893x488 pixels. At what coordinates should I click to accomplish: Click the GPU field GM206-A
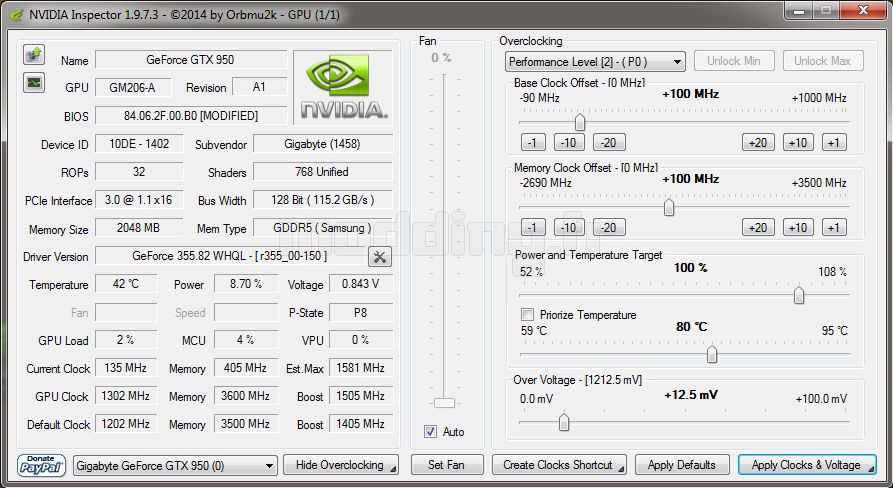coord(133,87)
